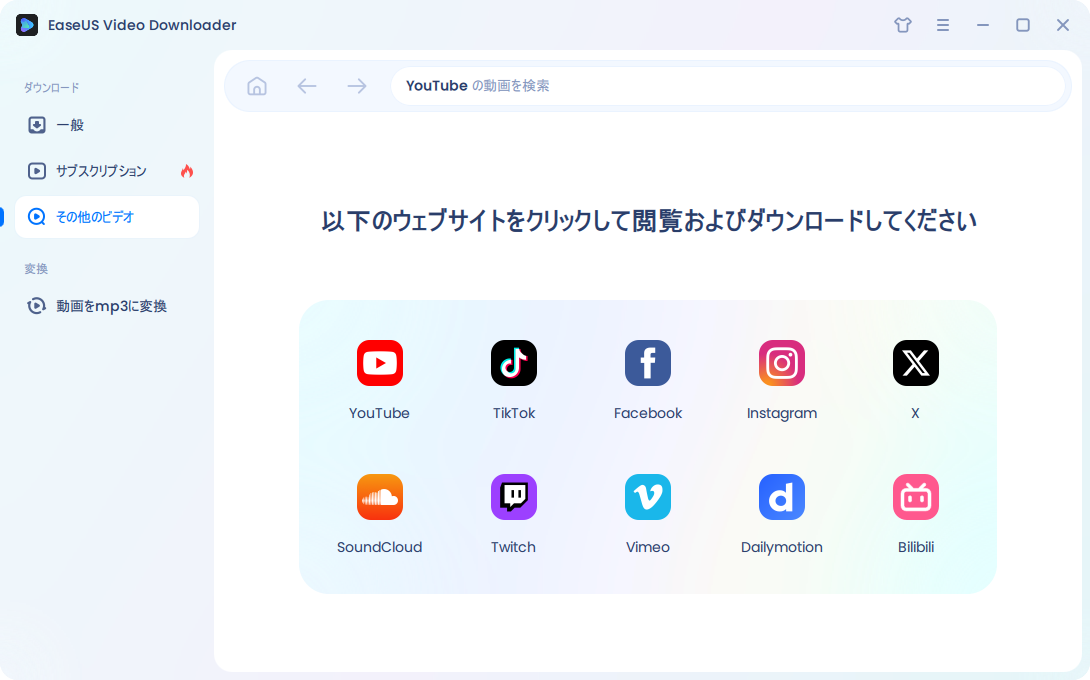Viewport: 1090px width, 680px height.
Task: Select the SoundCloud icon
Action: coord(380,497)
